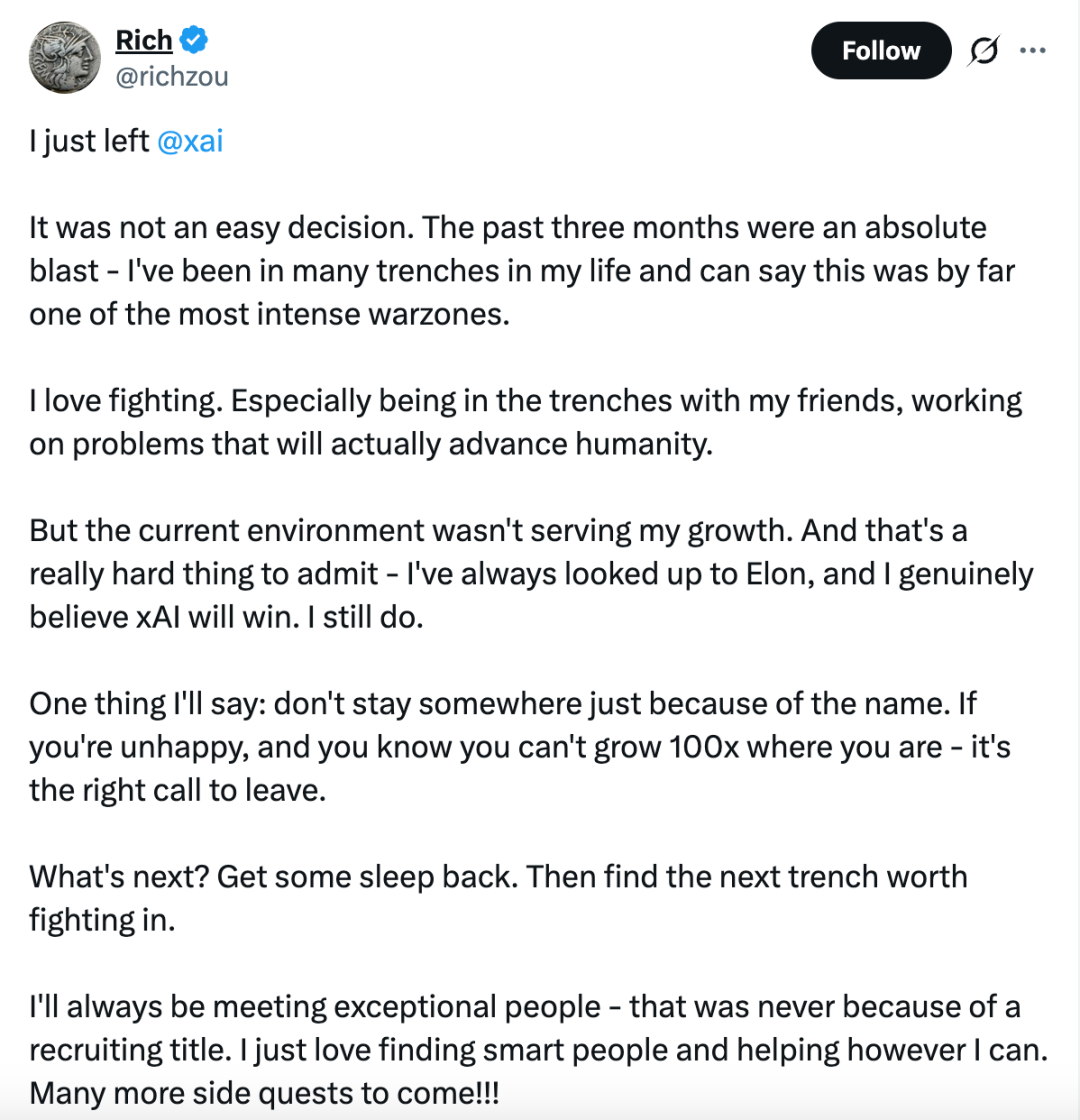This screenshot has height=1120, width=1080.
Task: Open the Grok explain-post icon
Action: tap(983, 51)
